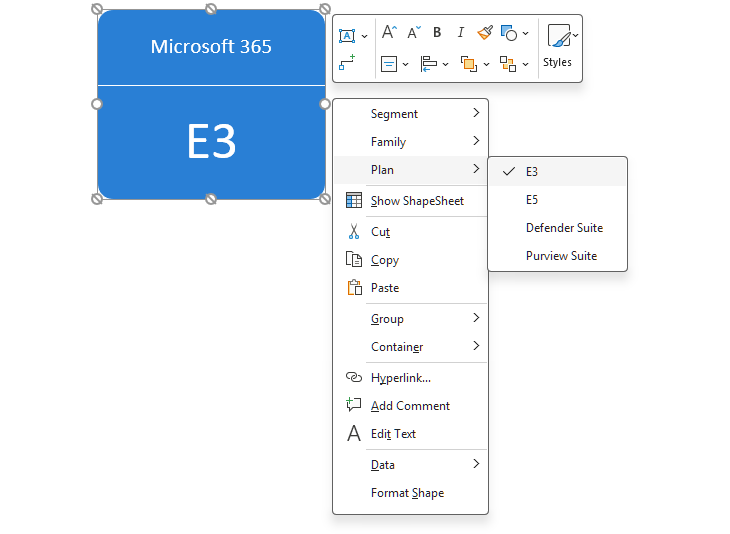This screenshot has width=730, height=534.
Task: Choose Defender Suite plan option
Action: (557, 228)
